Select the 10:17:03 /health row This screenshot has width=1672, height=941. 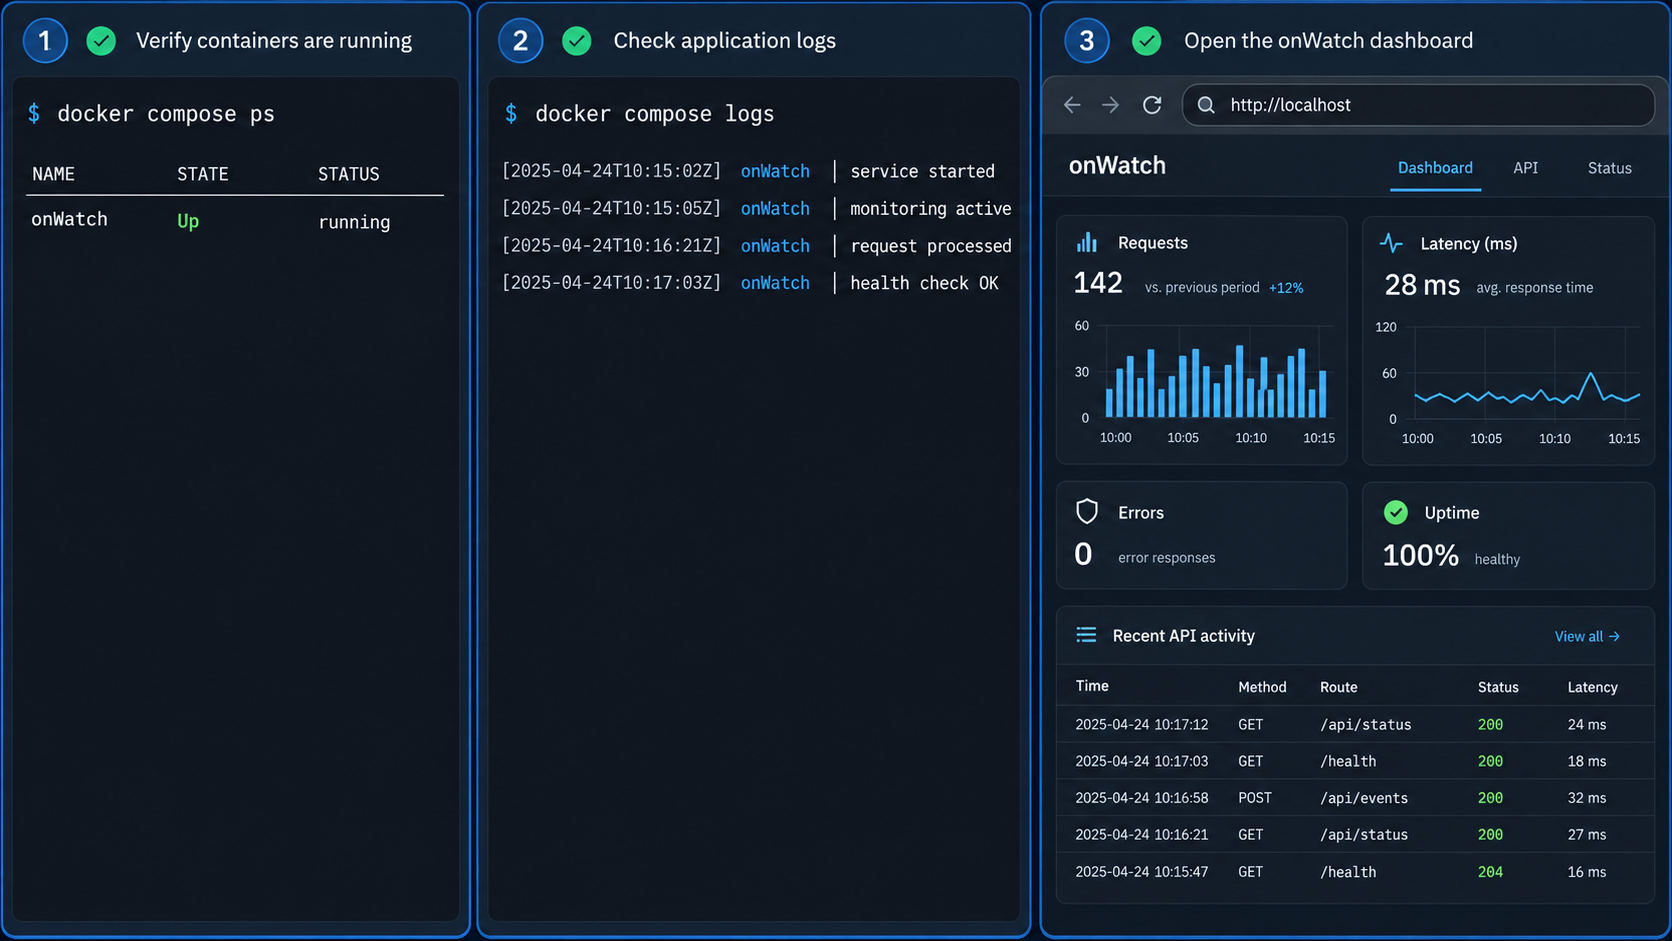pyautogui.click(x=1355, y=761)
